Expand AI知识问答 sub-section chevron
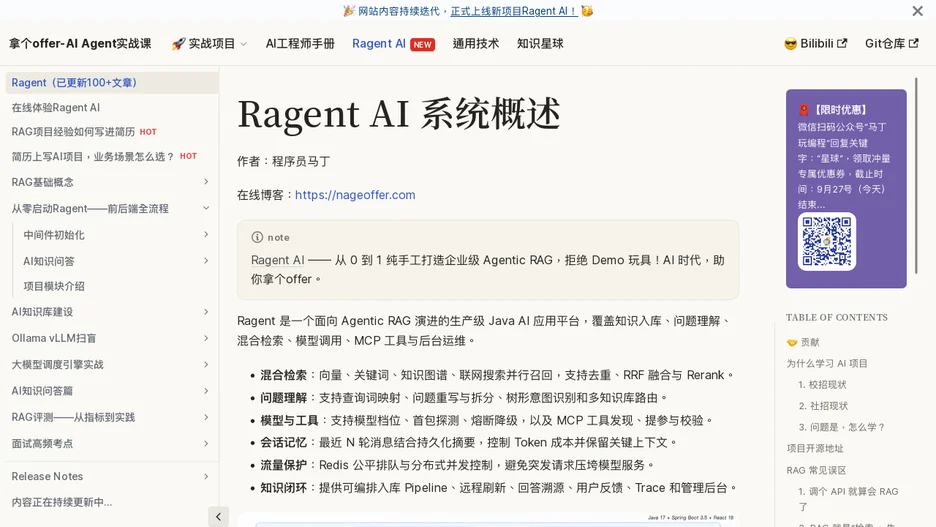 206,261
